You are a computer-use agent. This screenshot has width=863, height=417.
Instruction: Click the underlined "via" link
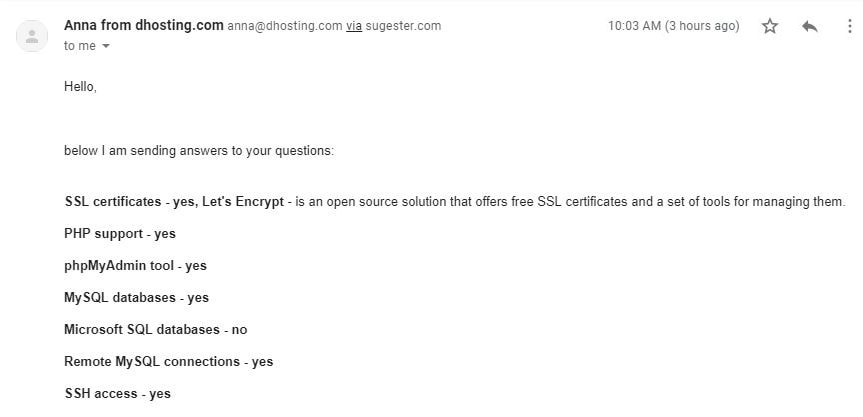(x=354, y=26)
